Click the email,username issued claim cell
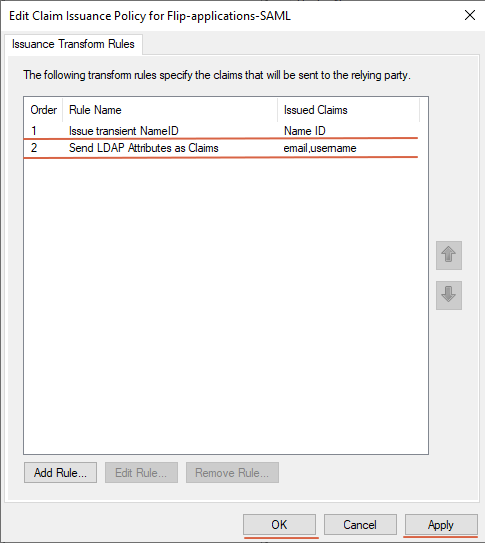 coord(320,148)
